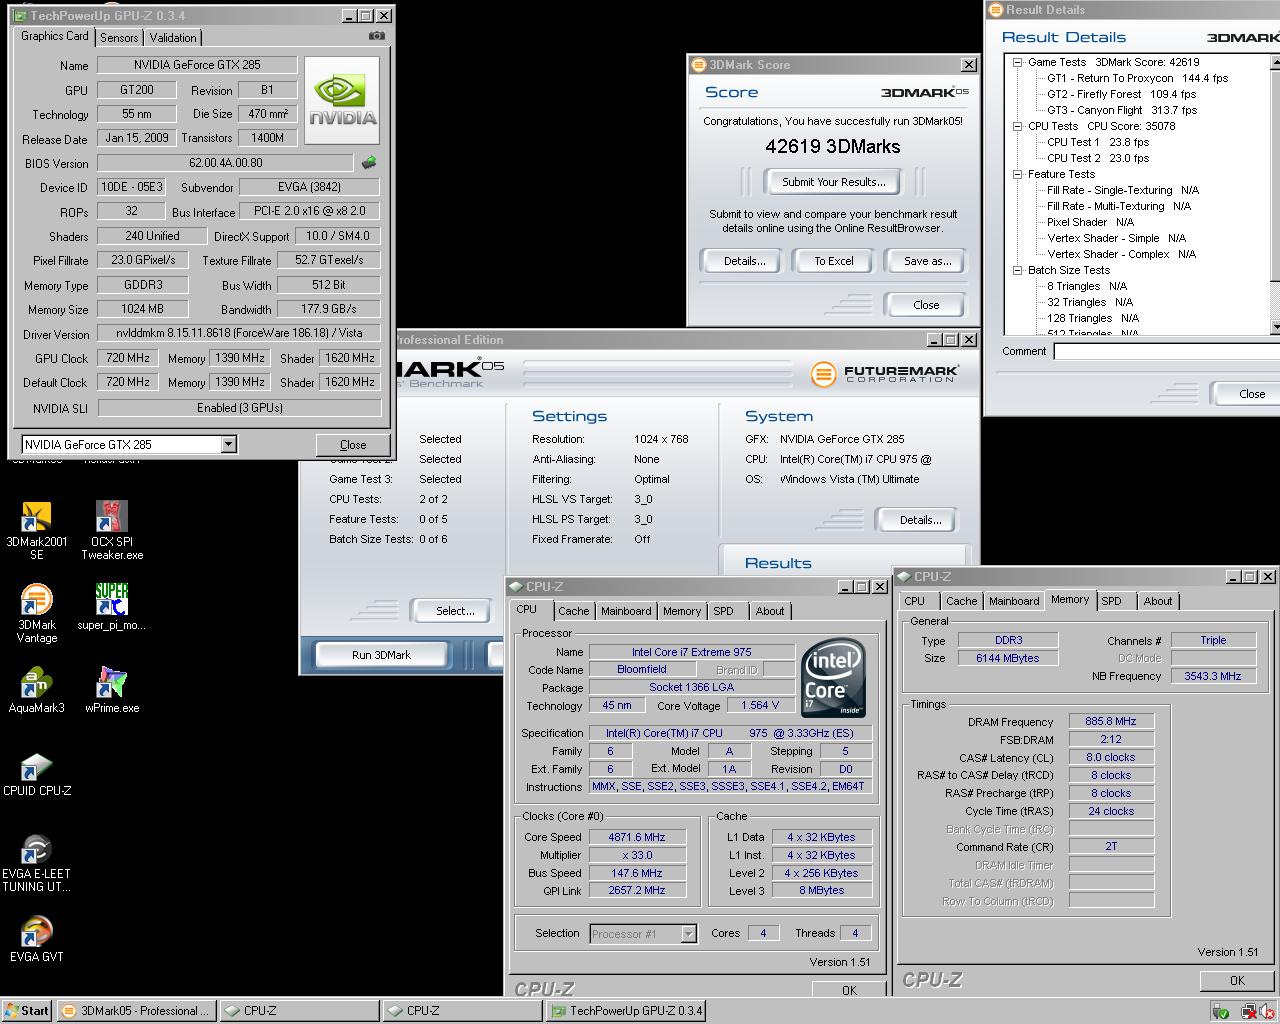Click GPU-Z title bar application icon
This screenshot has width=1280, height=1024.
pos(19,16)
